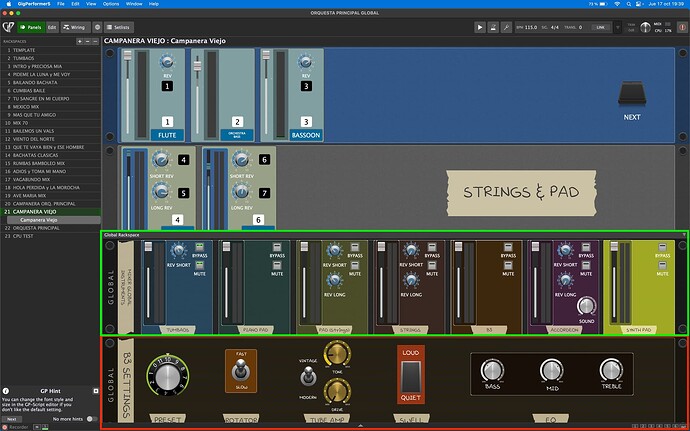Image resolution: width=690 pixels, height=431 pixels.
Task: Remove rackspace with the minus button
Action: coord(87,41)
